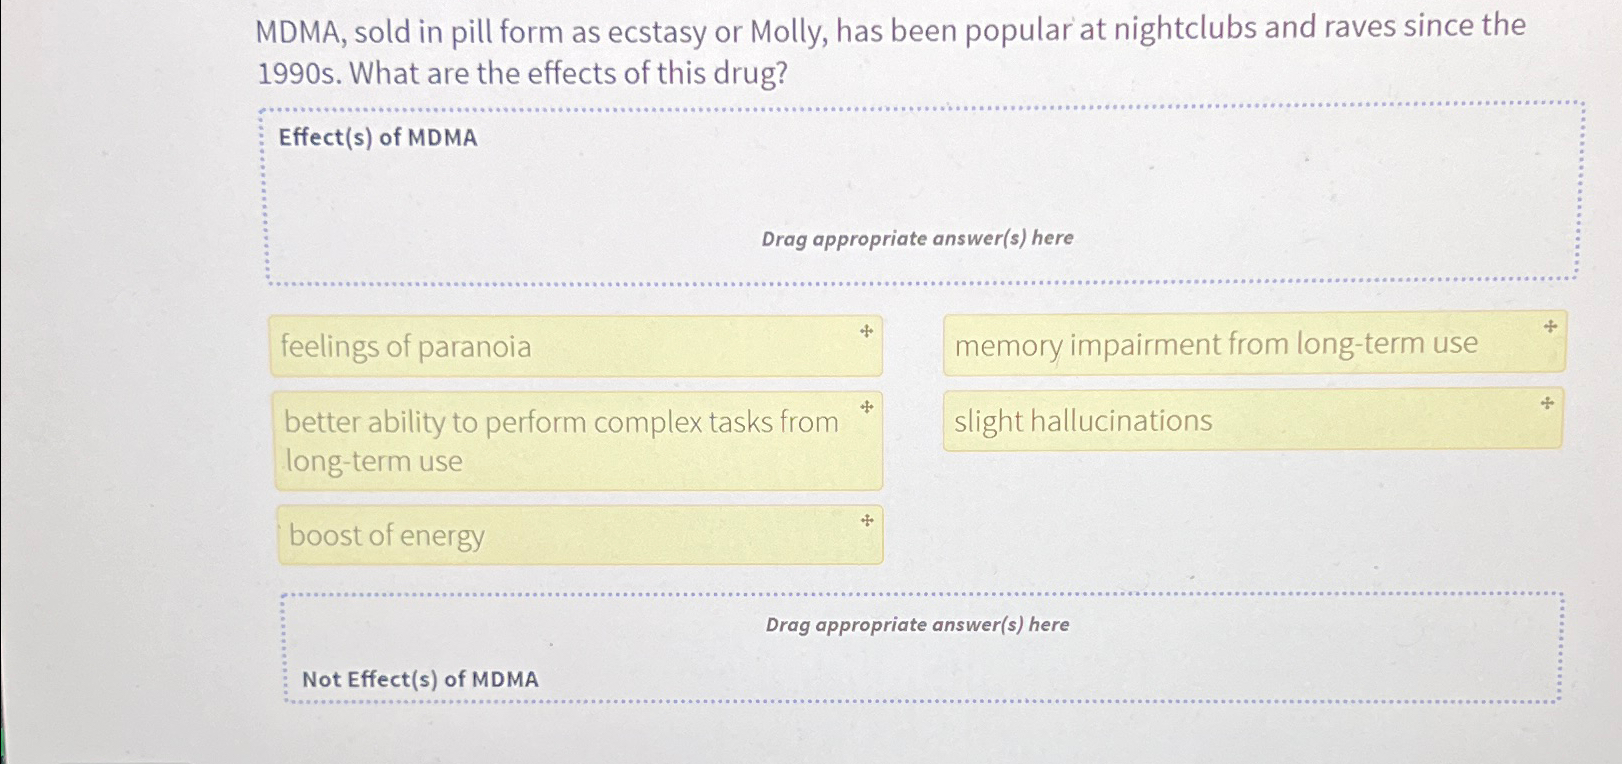Click 'Drag appropriate answer(s) here' in bottom box
The image size is (1622, 764).
[x=917, y=625]
